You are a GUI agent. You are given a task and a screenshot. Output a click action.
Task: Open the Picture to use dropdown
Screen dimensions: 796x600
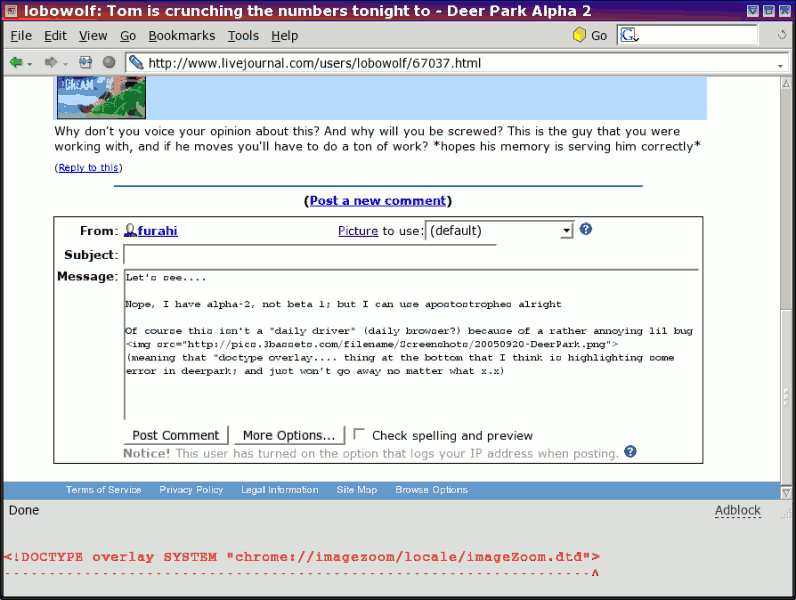click(566, 231)
